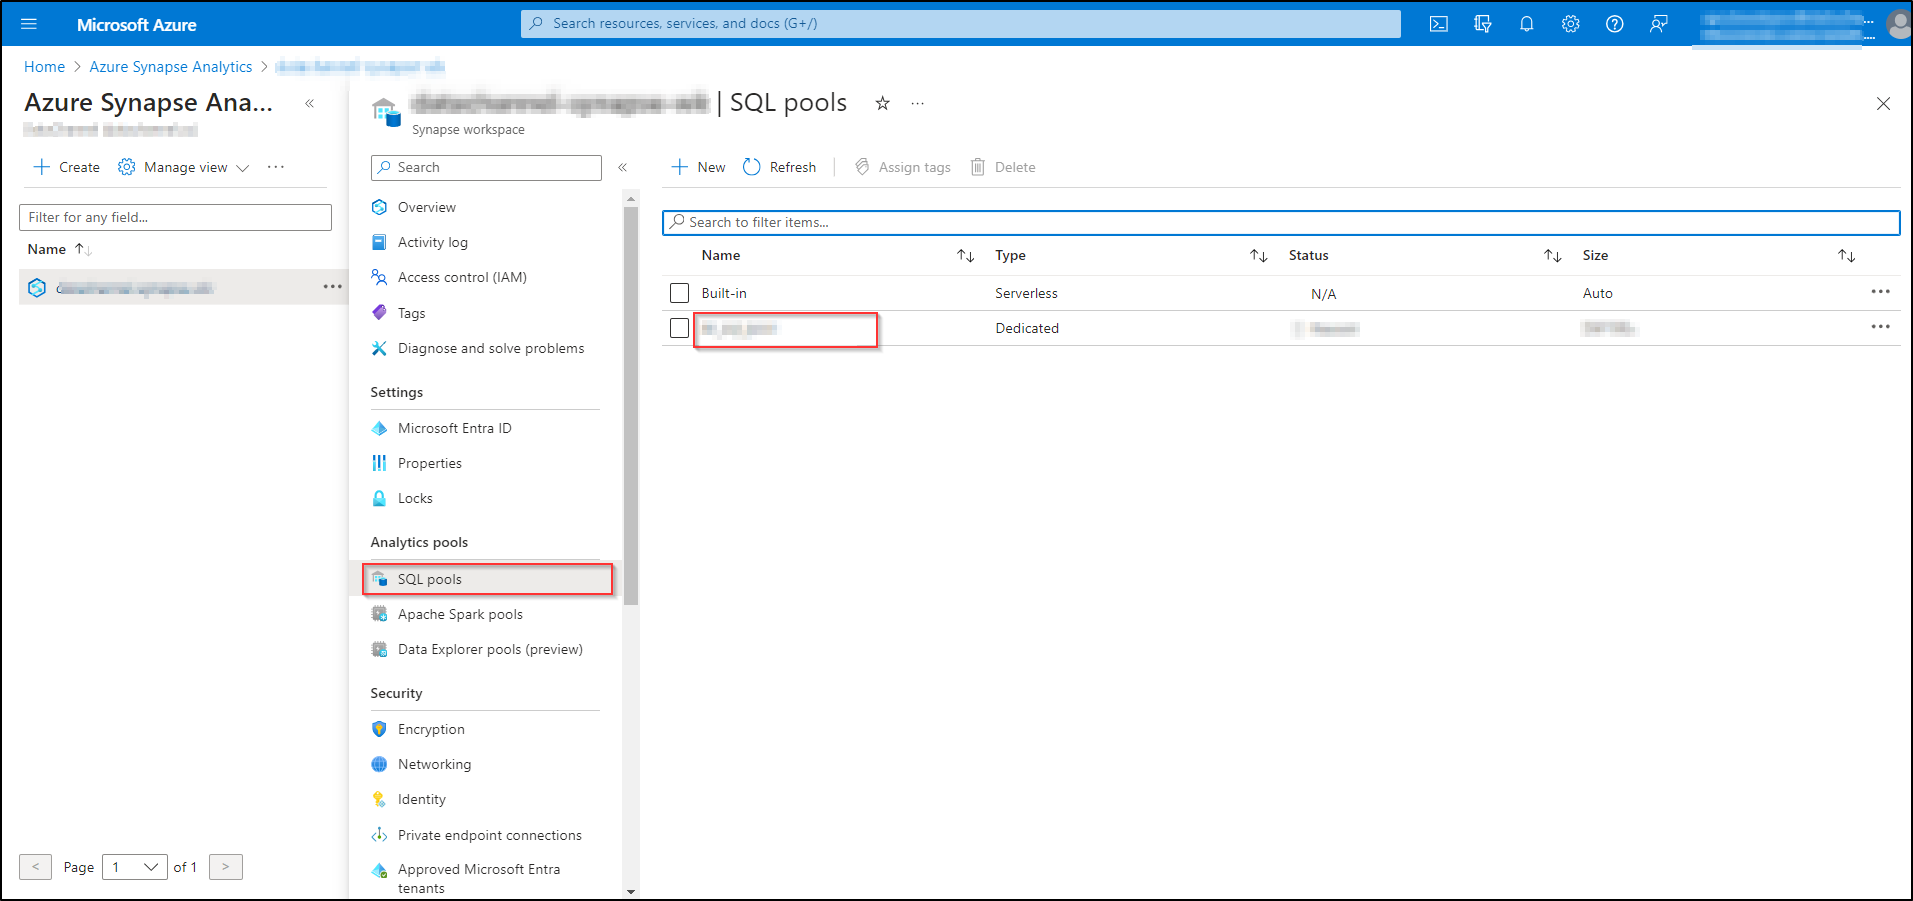Click Assign tags in the toolbar

tap(903, 167)
